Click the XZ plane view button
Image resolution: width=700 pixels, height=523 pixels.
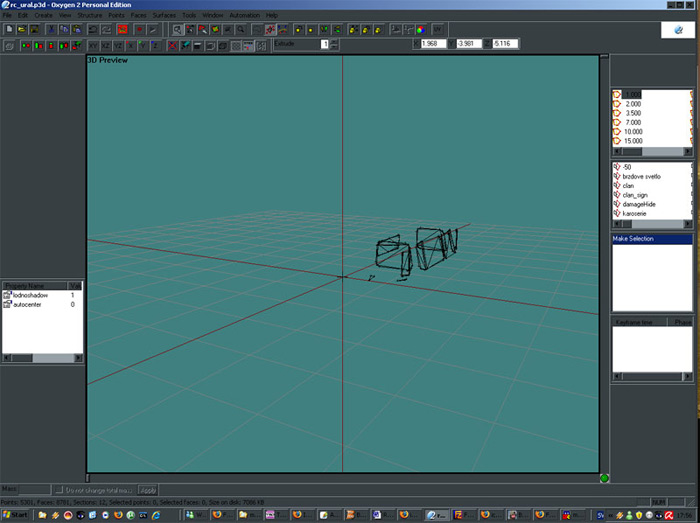point(106,46)
